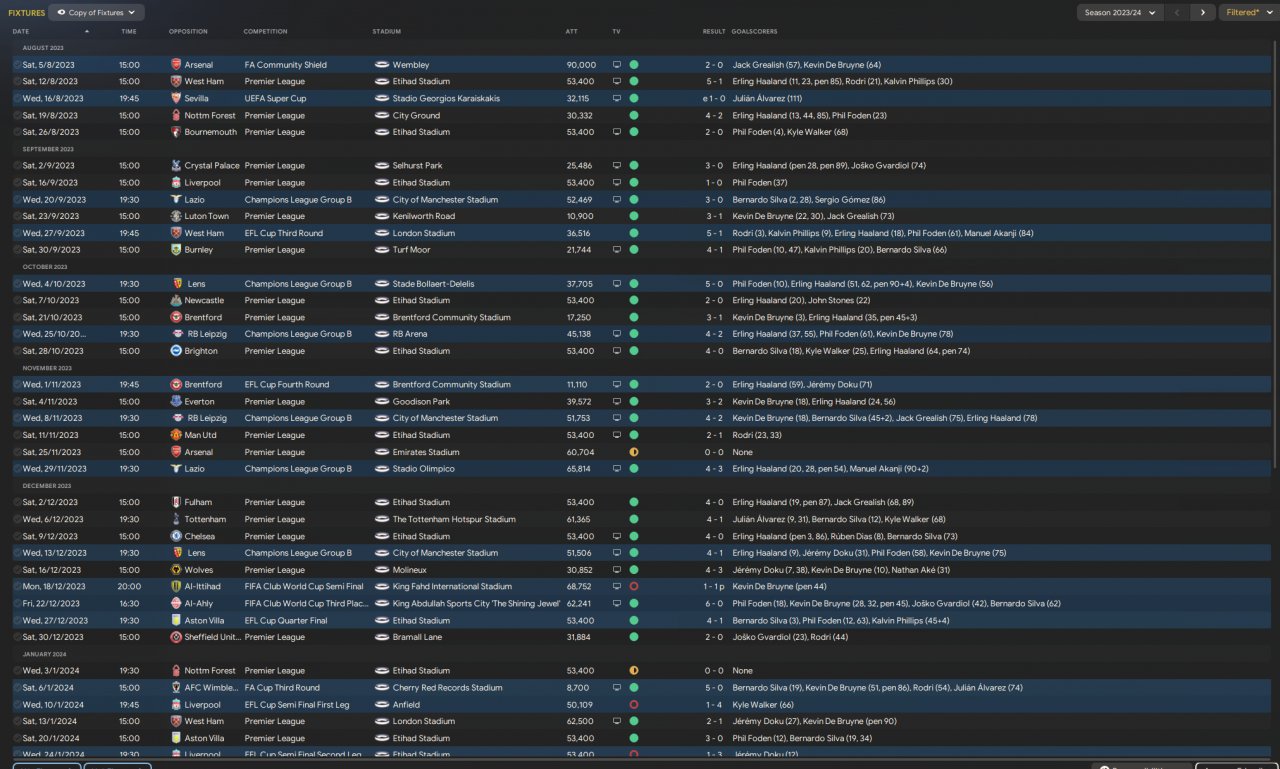Go to the previous season with the left arrow

tap(1177, 13)
